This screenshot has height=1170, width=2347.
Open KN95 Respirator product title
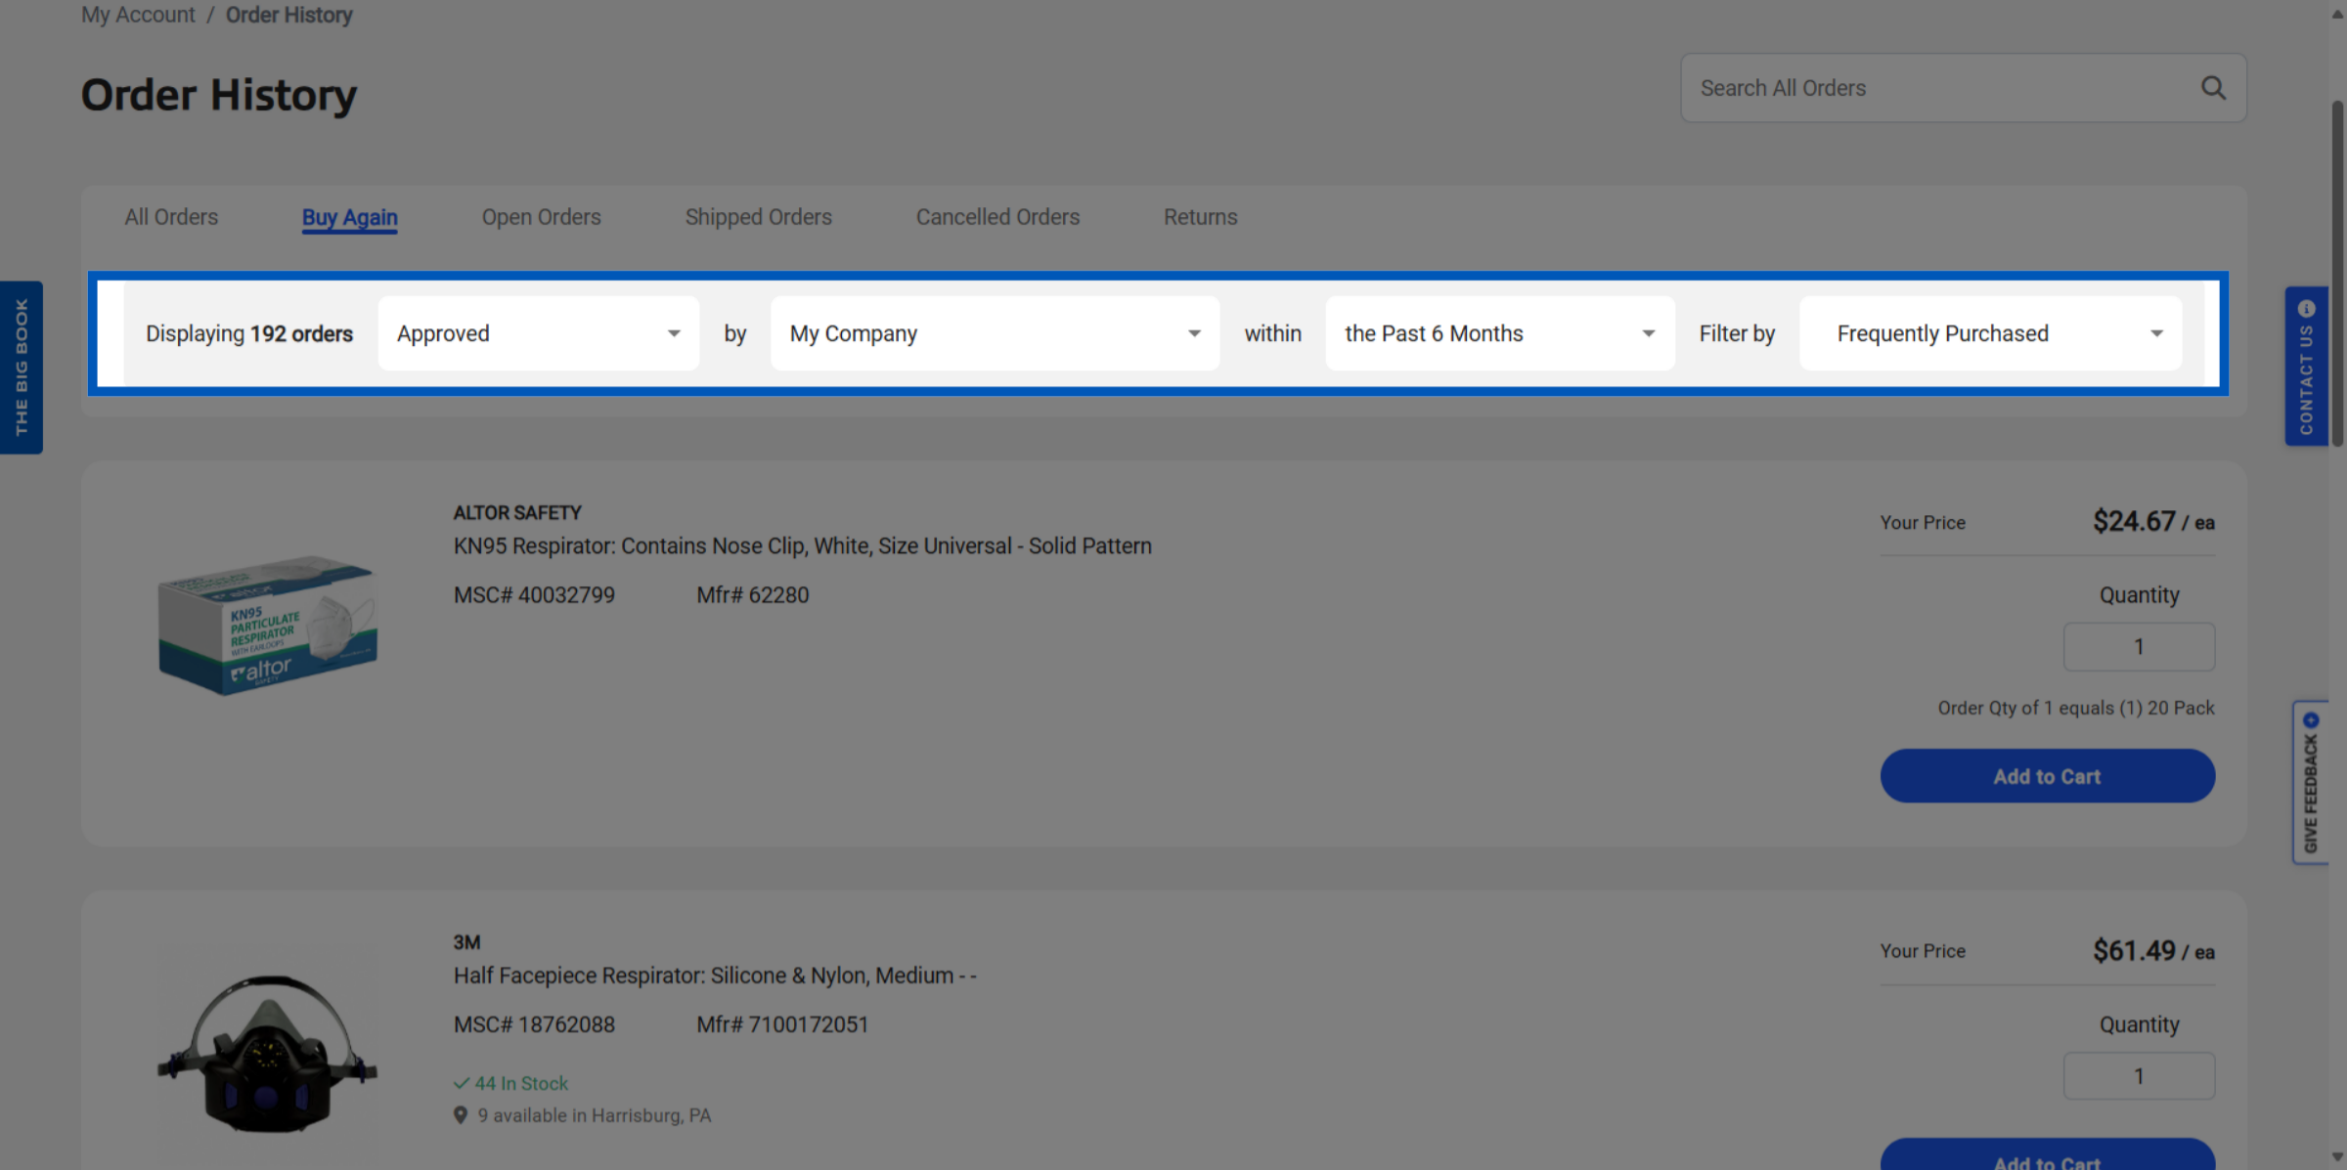[802, 546]
